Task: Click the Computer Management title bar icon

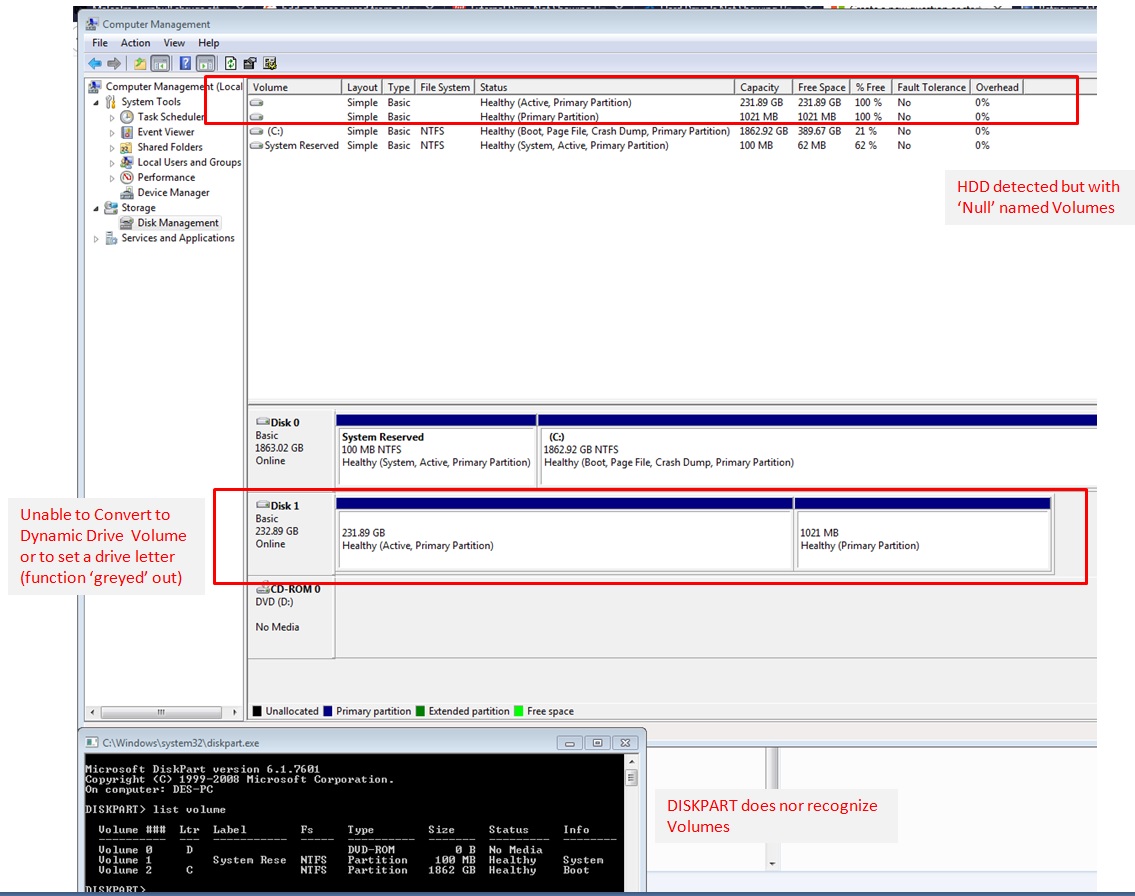Action: pos(93,24)
